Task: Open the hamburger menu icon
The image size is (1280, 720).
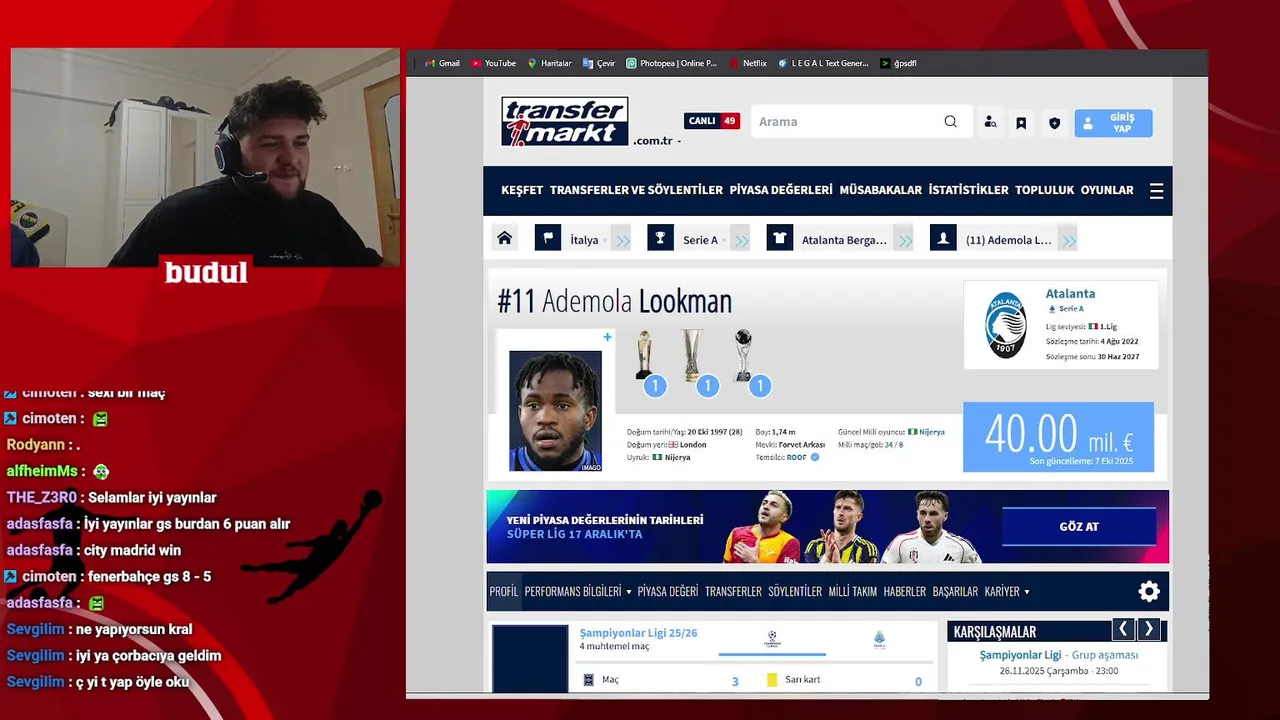Action: [1156, 191]
